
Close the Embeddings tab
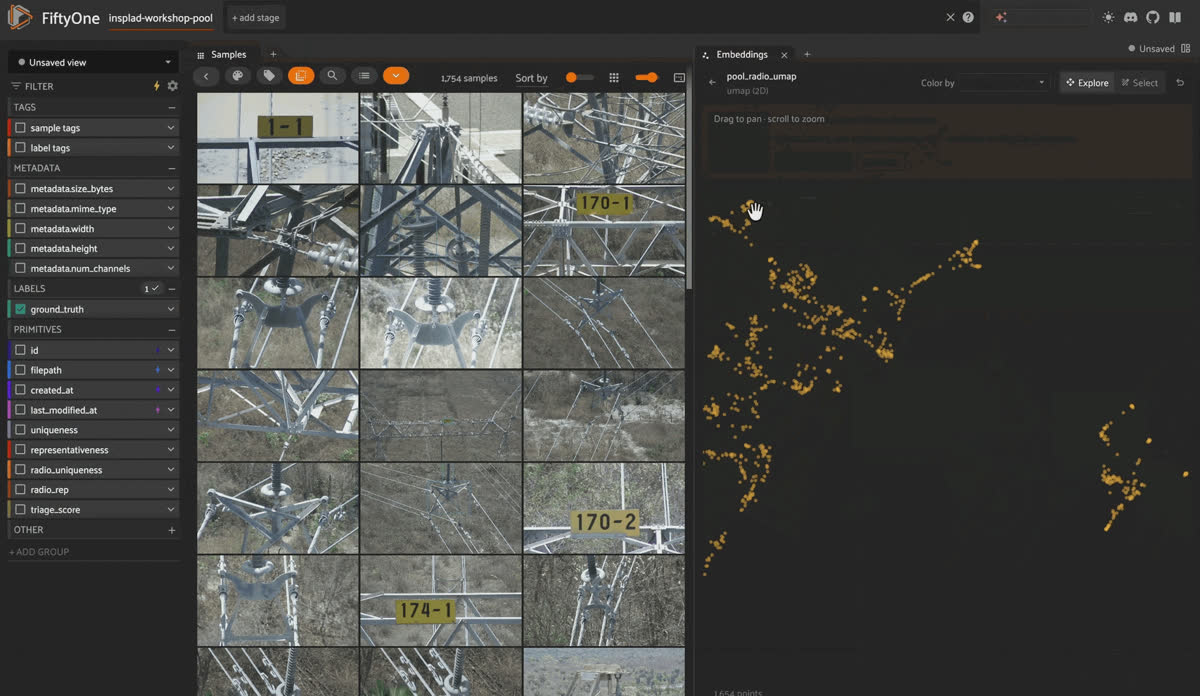(784, 55)
